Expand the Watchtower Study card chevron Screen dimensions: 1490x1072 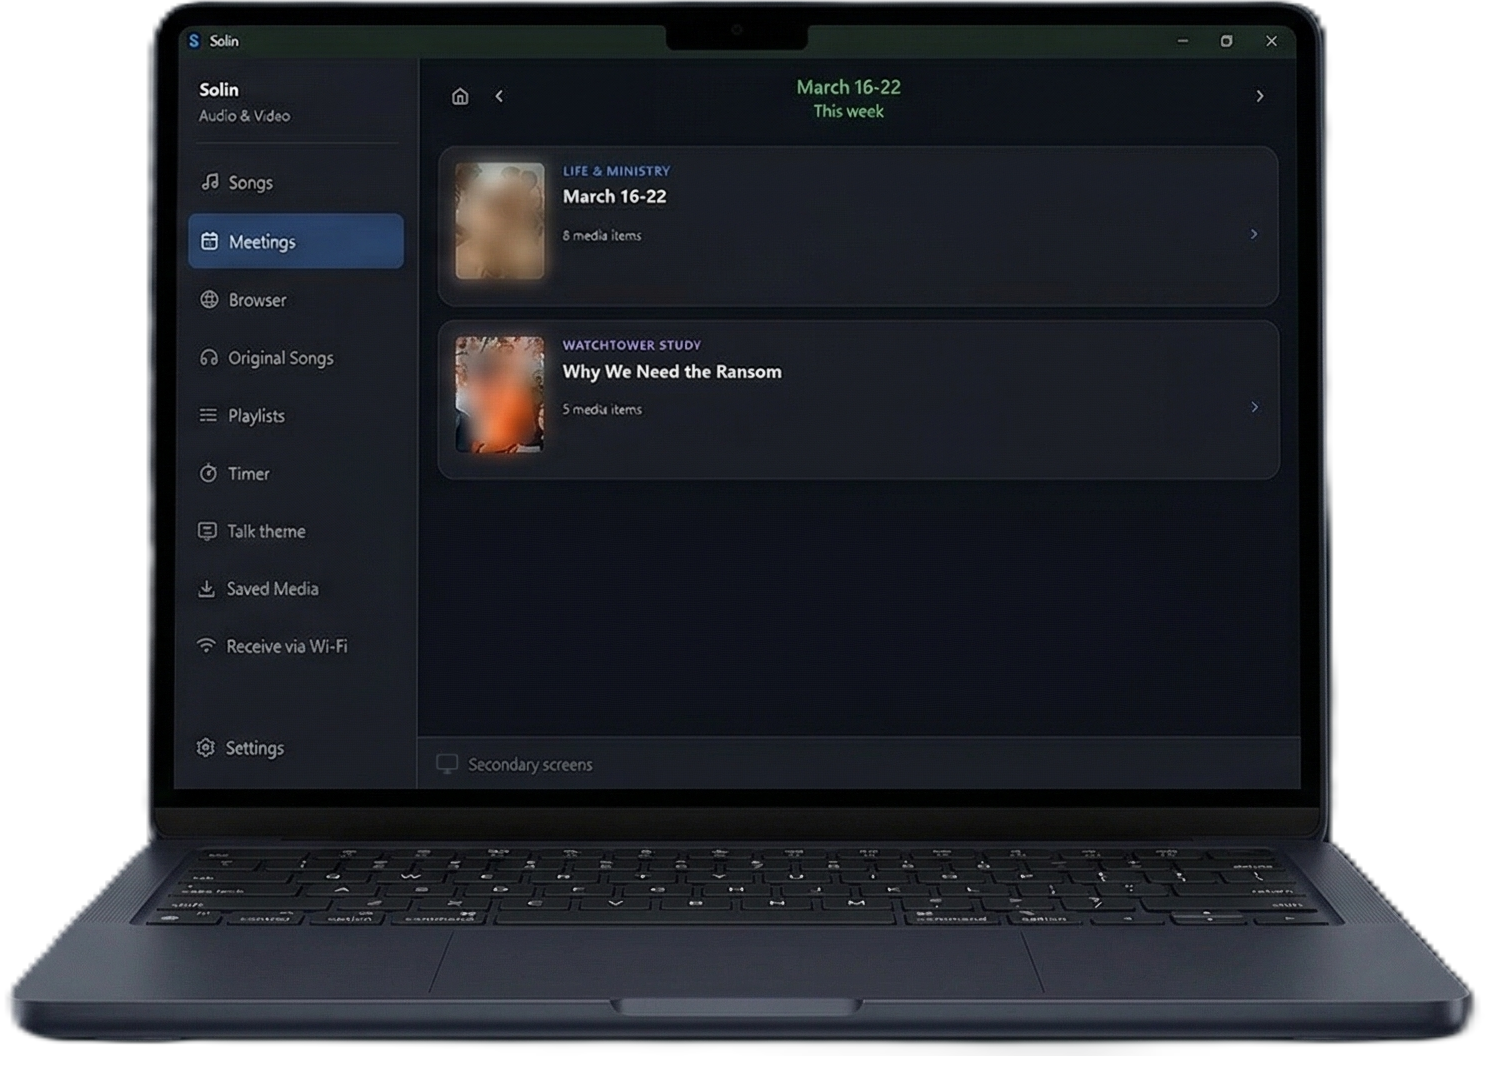(1254, 407)
